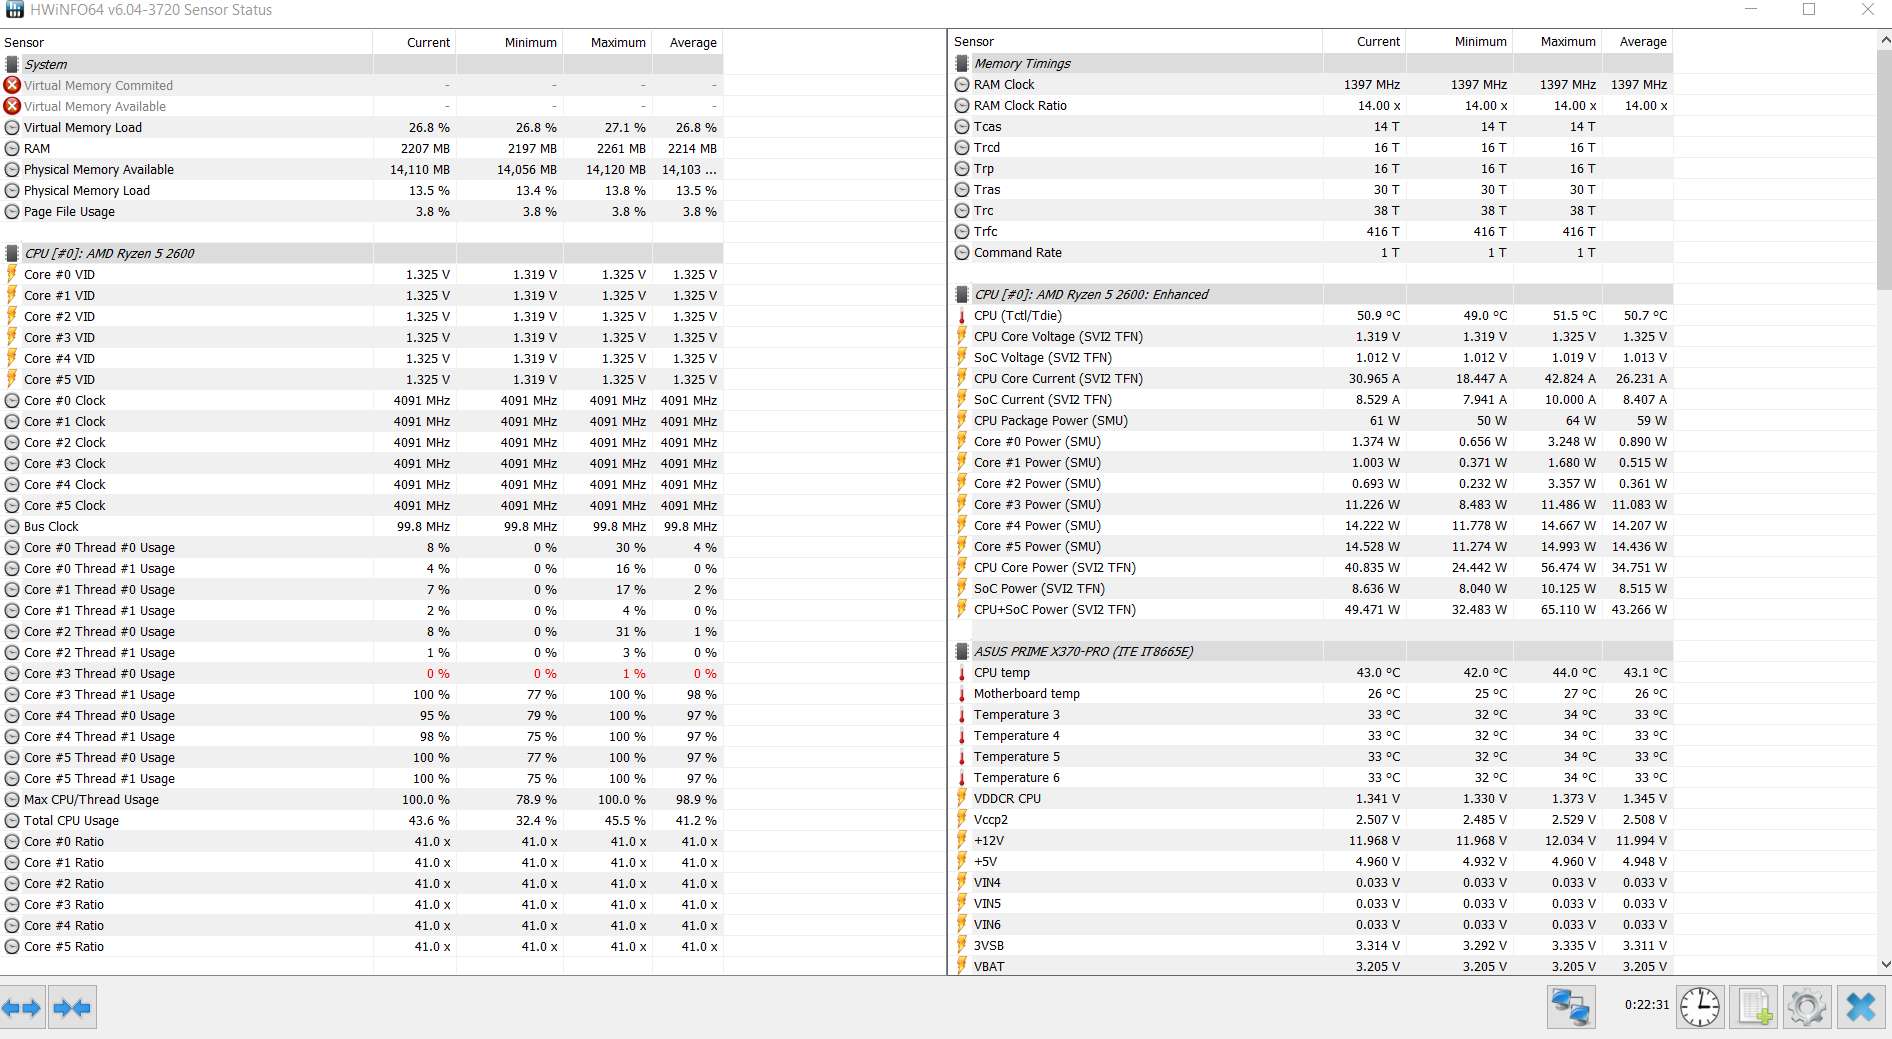Click icon beside Command Rate

962,252
